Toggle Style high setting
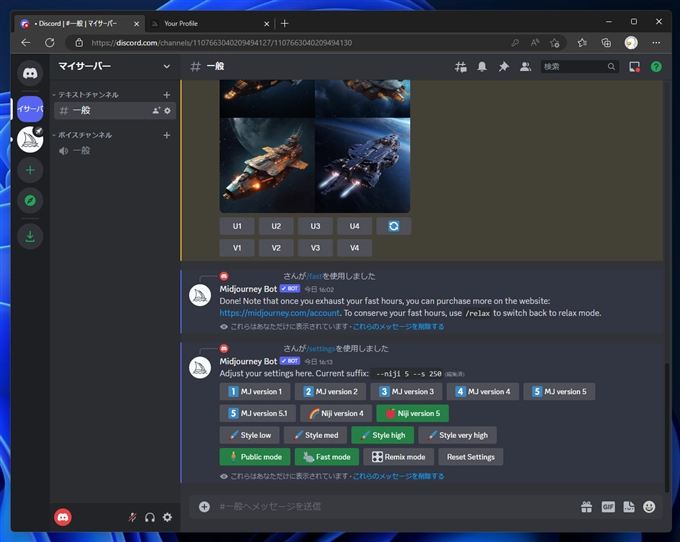This screenshot has height=542, width=680. point(382,435)
